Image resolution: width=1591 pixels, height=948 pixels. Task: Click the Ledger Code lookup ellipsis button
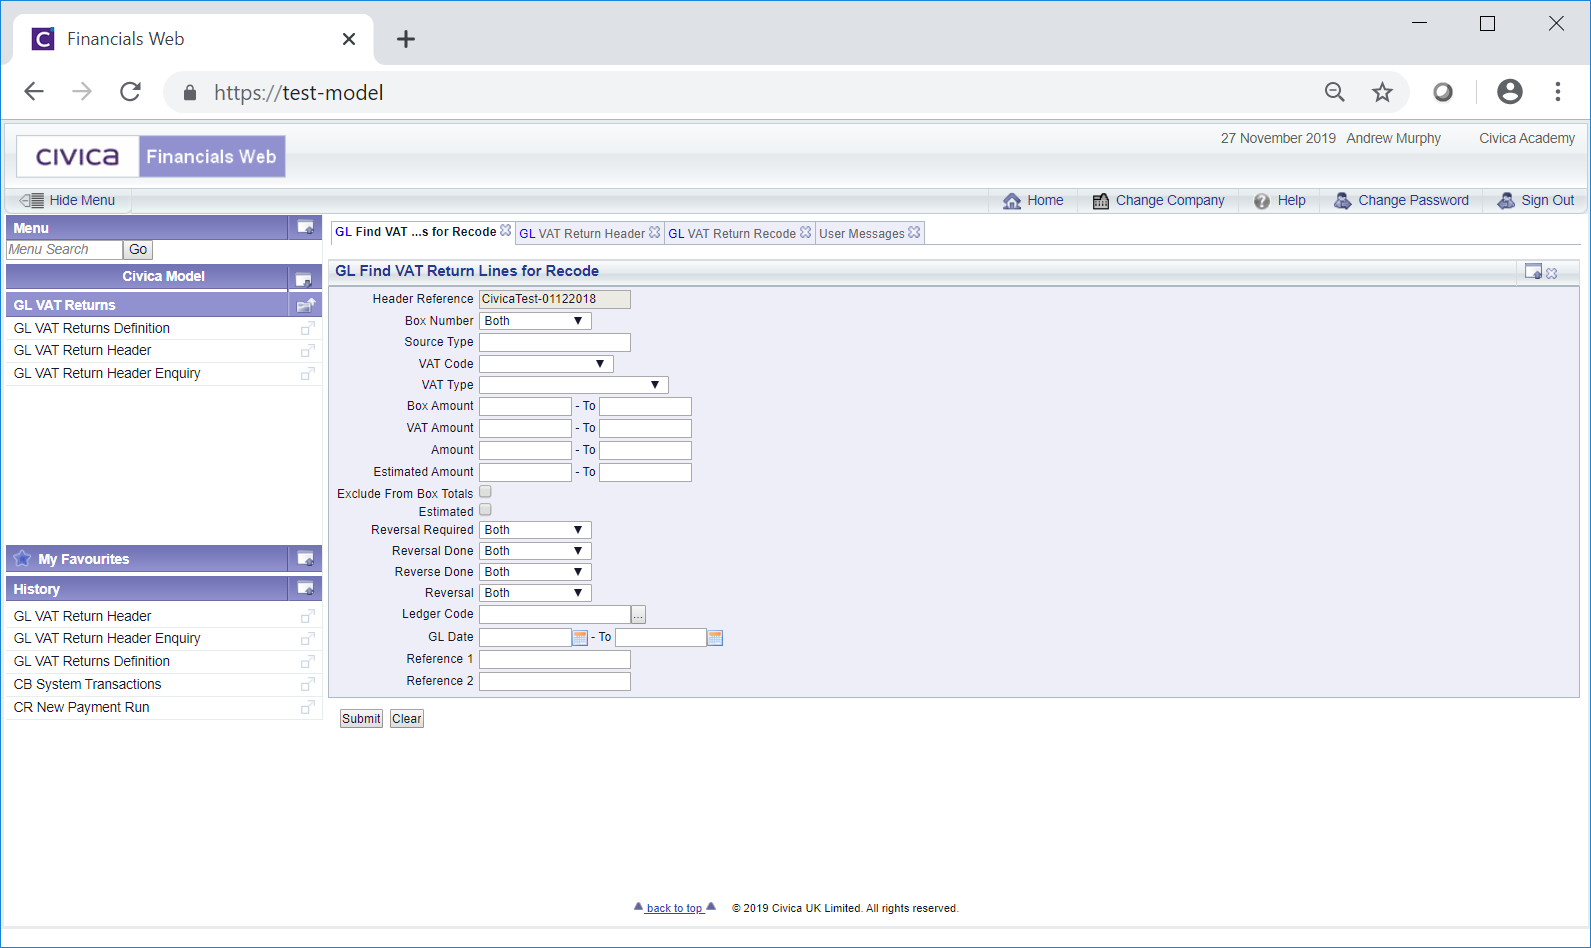point(638,615)
